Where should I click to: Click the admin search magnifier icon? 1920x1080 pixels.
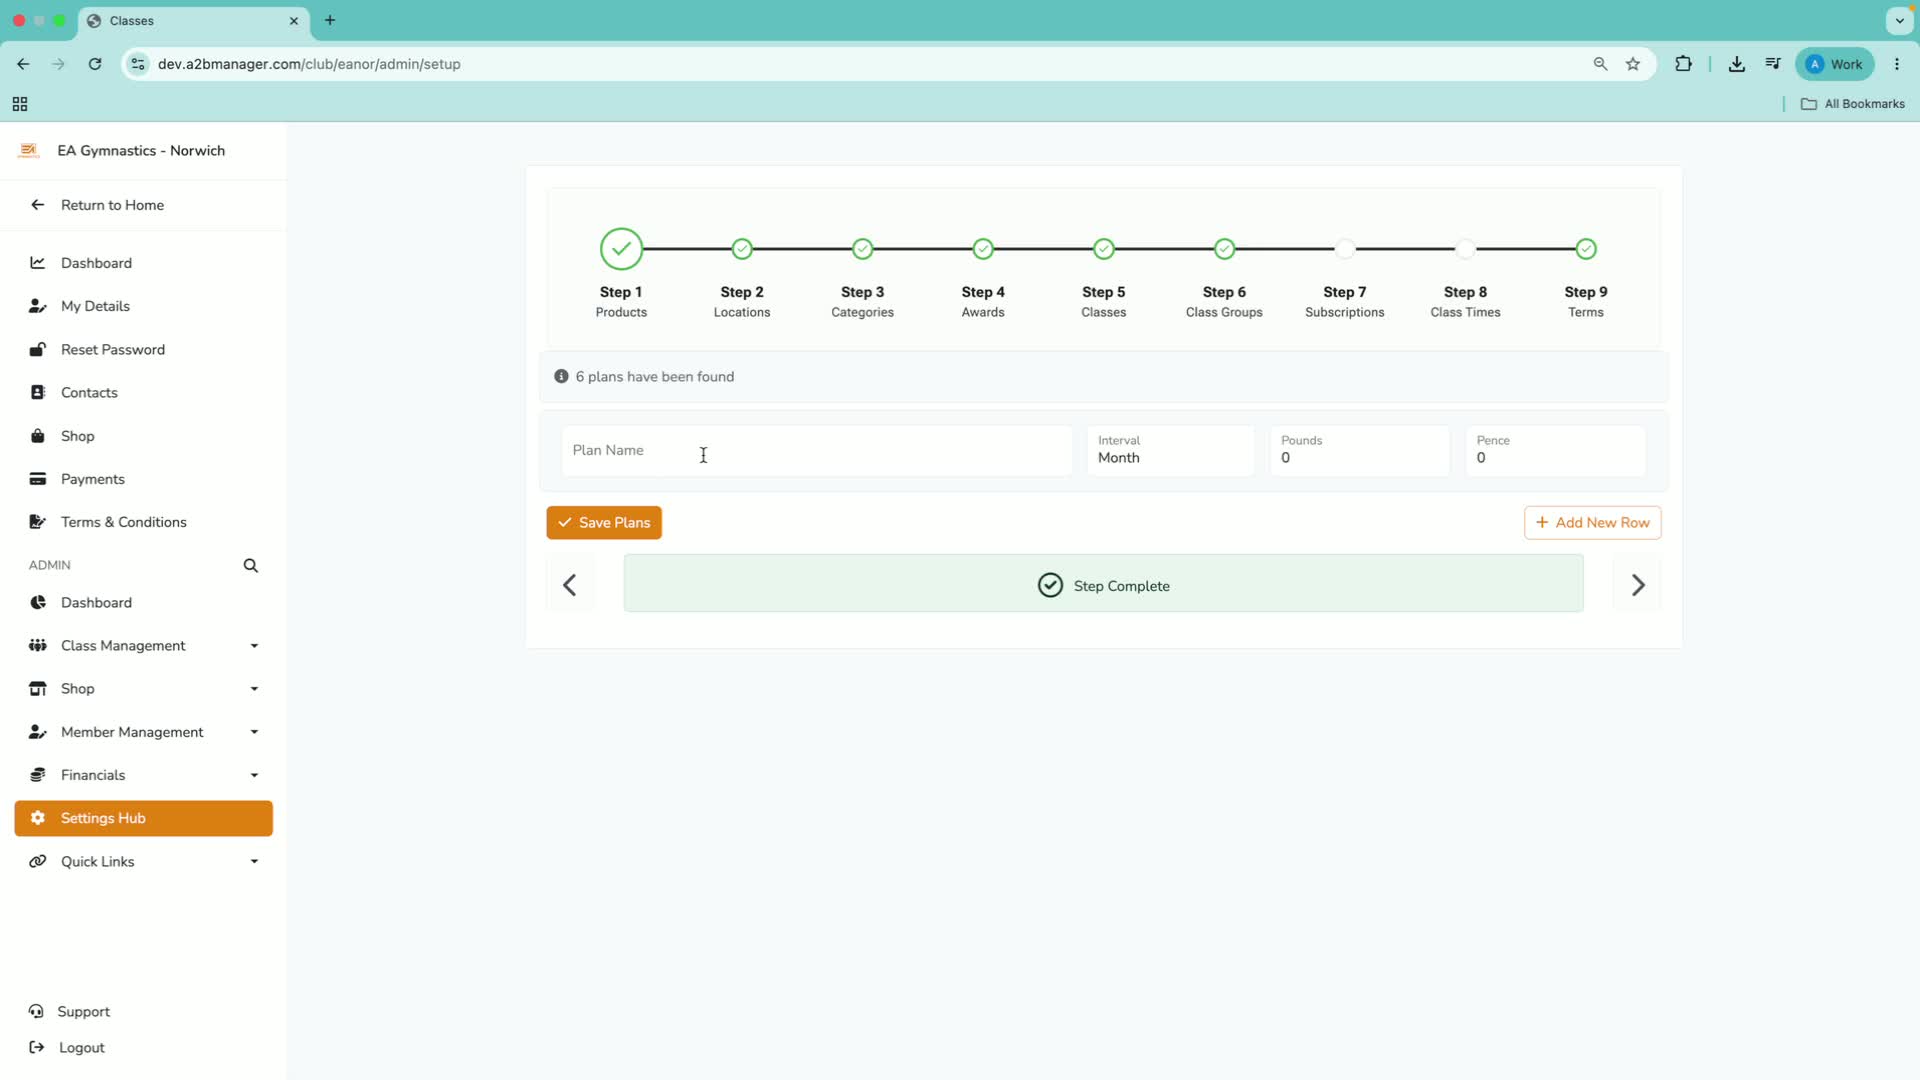(x=251, y=566)
